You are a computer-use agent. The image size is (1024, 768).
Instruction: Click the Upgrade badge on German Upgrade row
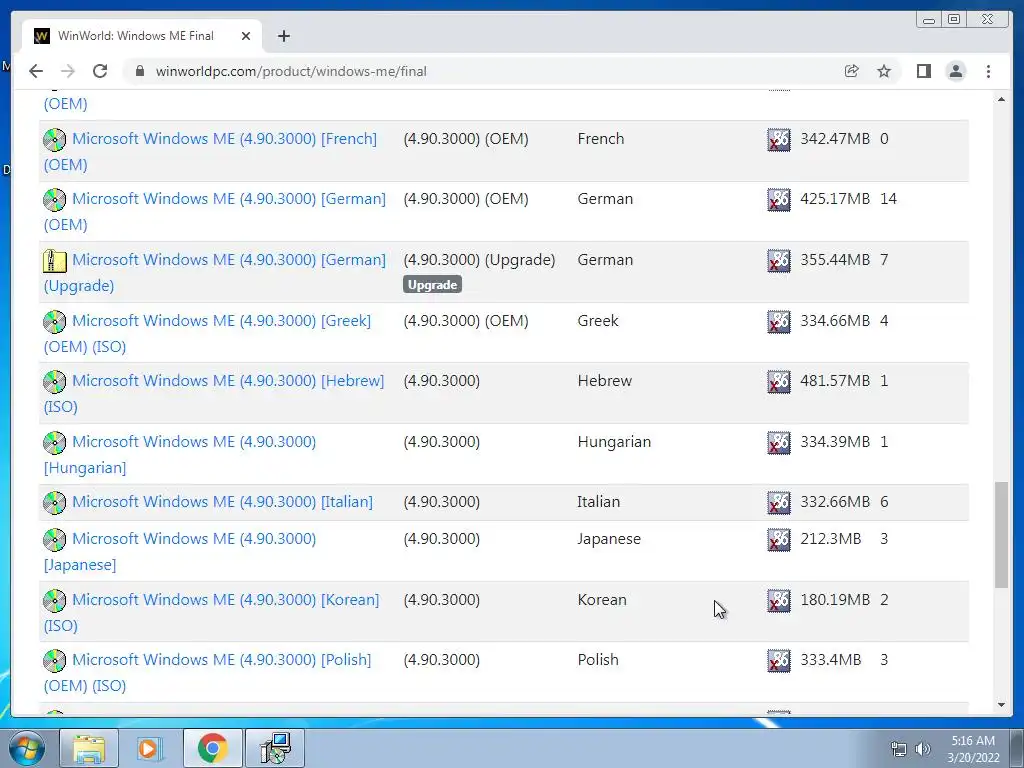click(x=432, y=285)
